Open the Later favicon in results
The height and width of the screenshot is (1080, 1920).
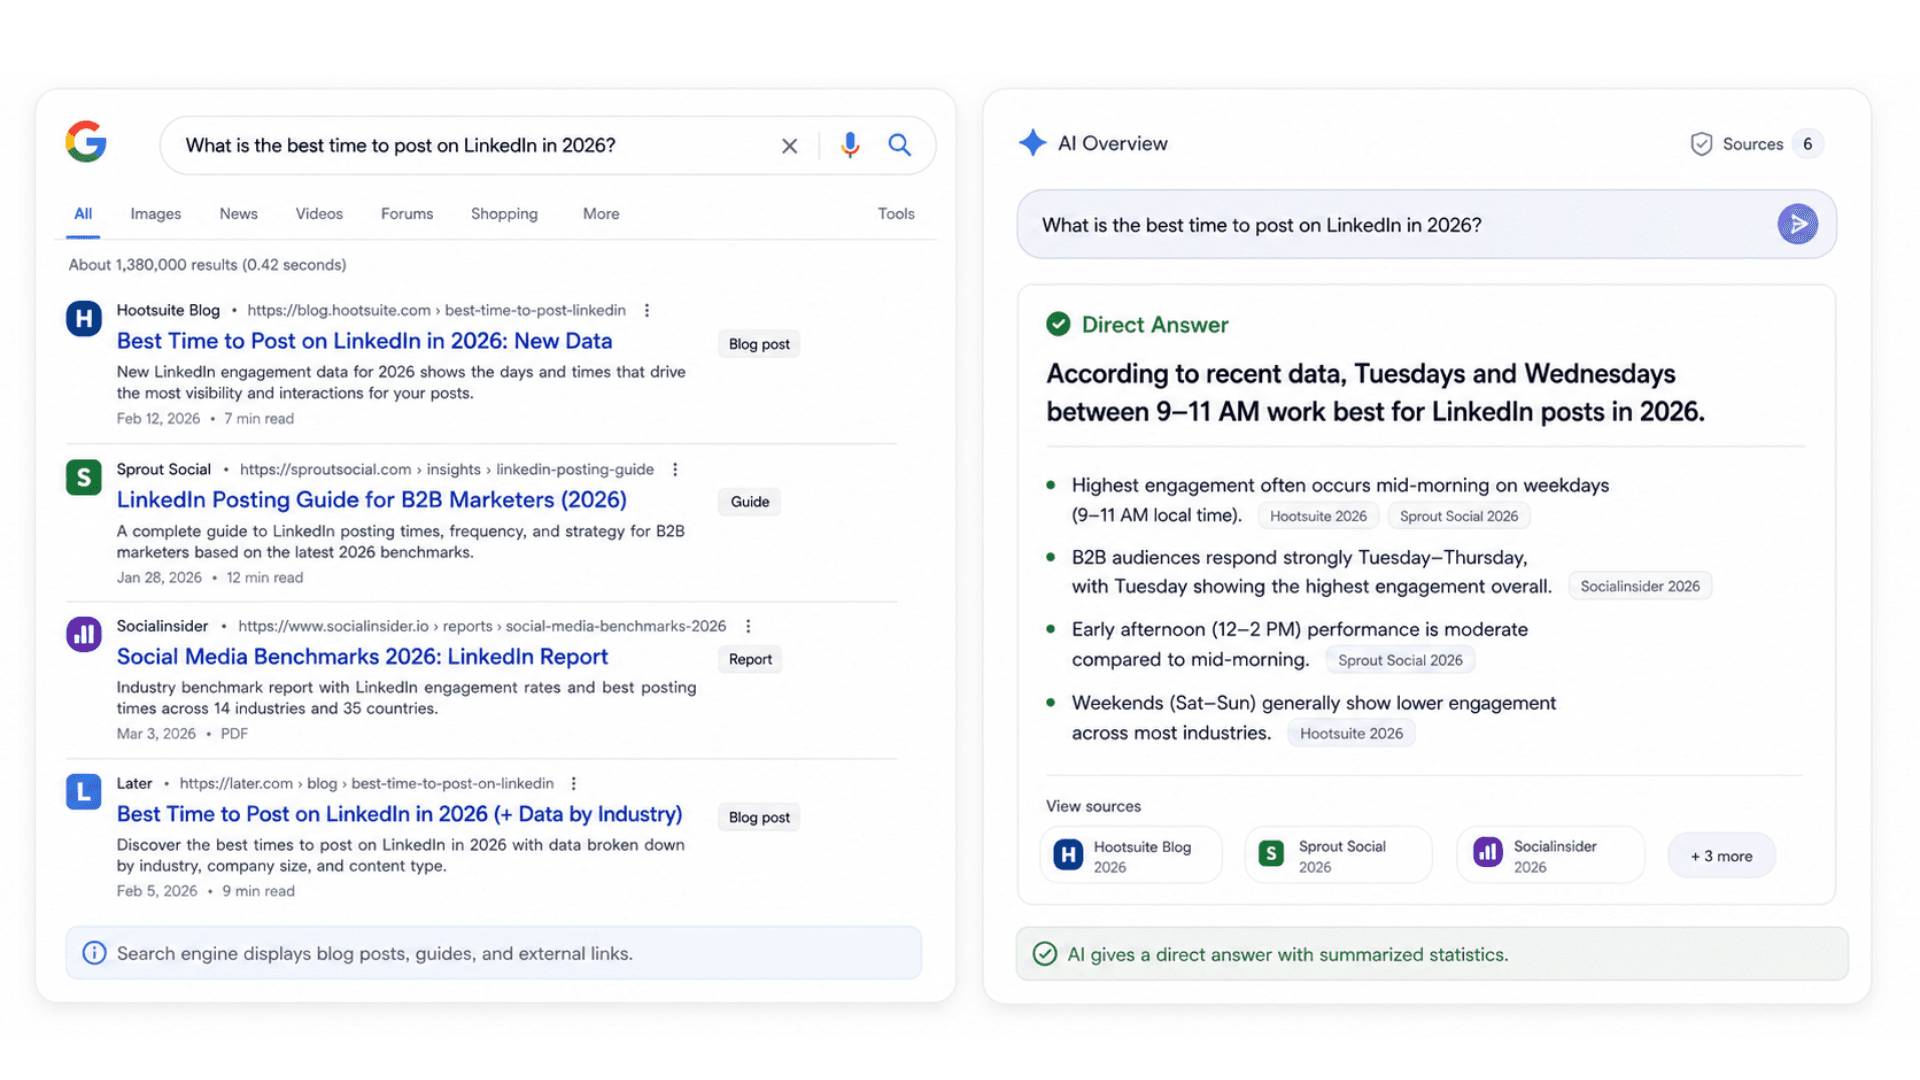pos(84,792)
